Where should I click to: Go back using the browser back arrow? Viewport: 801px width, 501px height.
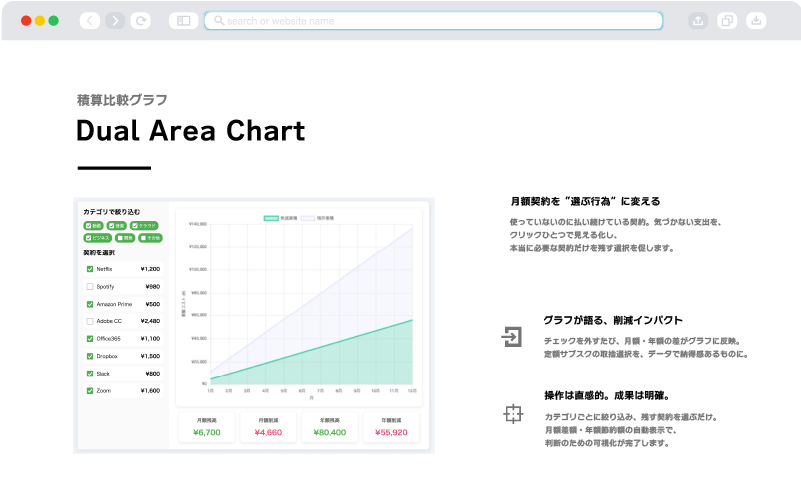90,20
